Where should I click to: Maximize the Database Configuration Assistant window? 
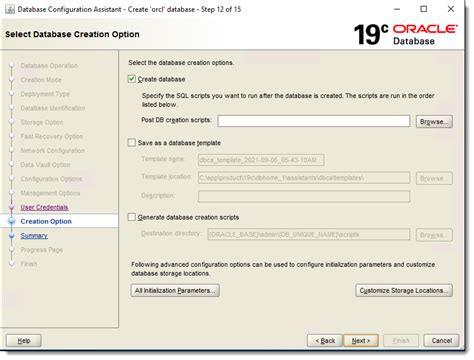click(424, 9)
